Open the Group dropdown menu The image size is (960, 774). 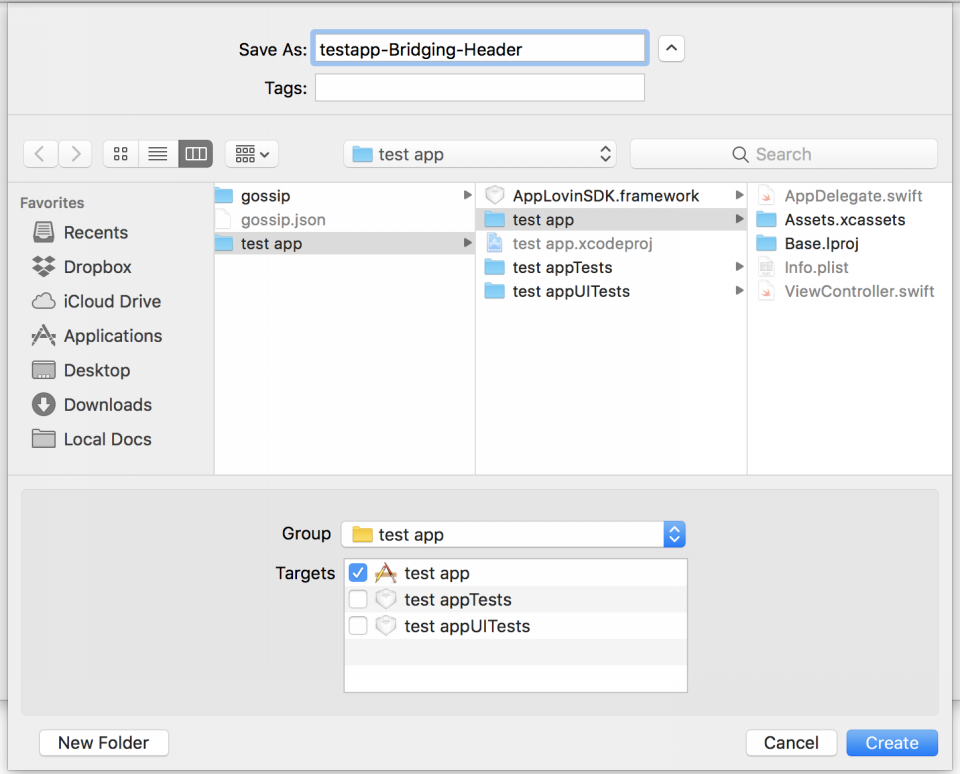513,535
